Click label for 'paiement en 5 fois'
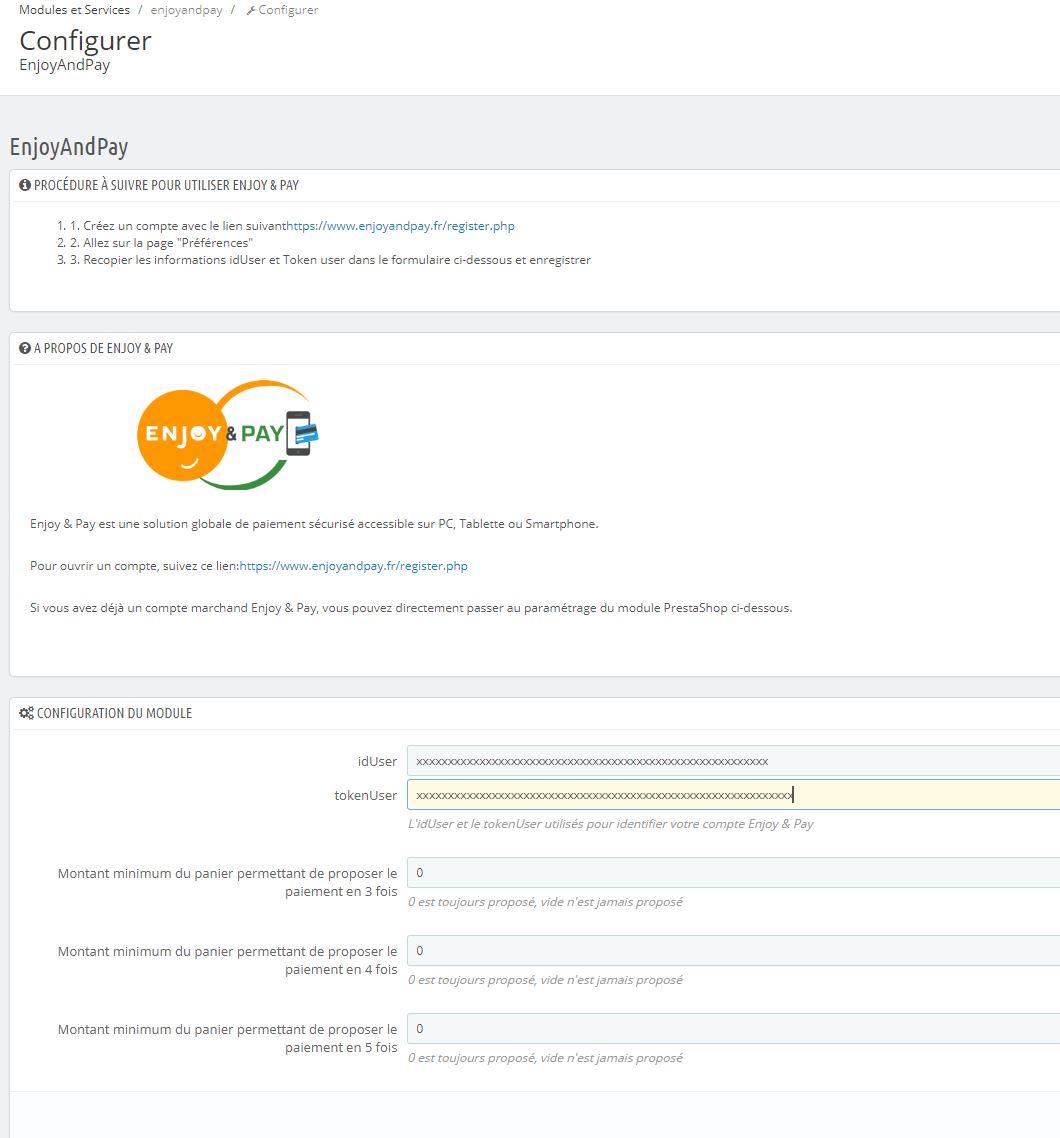Screen dimensions: 1060x1138 [228, 1039]
